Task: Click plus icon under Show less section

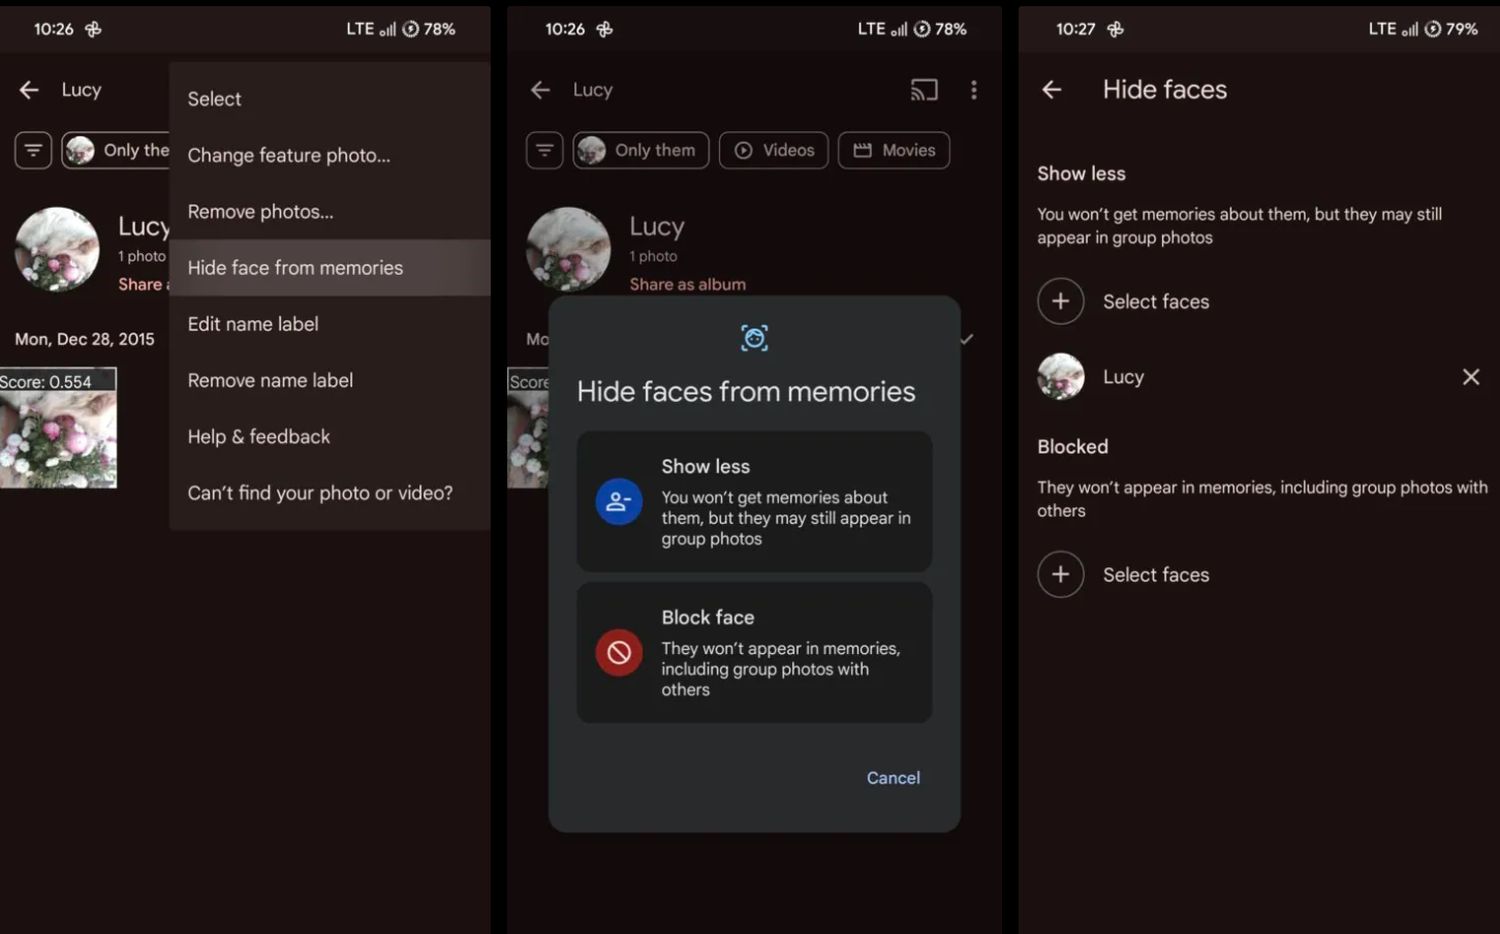Action: (x=1060, y=301)
